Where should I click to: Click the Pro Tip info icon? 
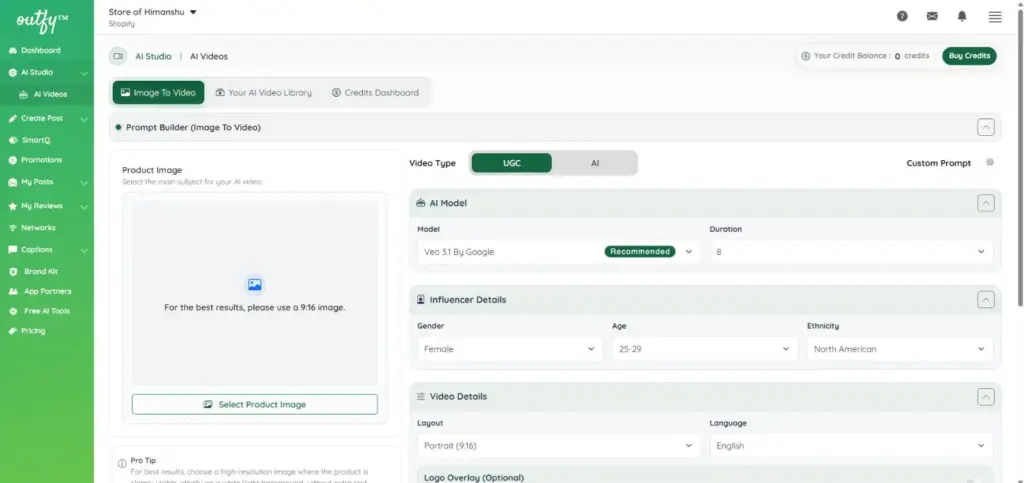tap(122, 463)
